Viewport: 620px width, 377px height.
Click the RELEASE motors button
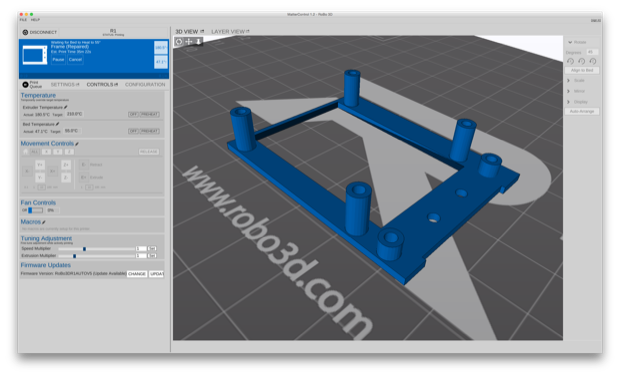click(149, 152)
